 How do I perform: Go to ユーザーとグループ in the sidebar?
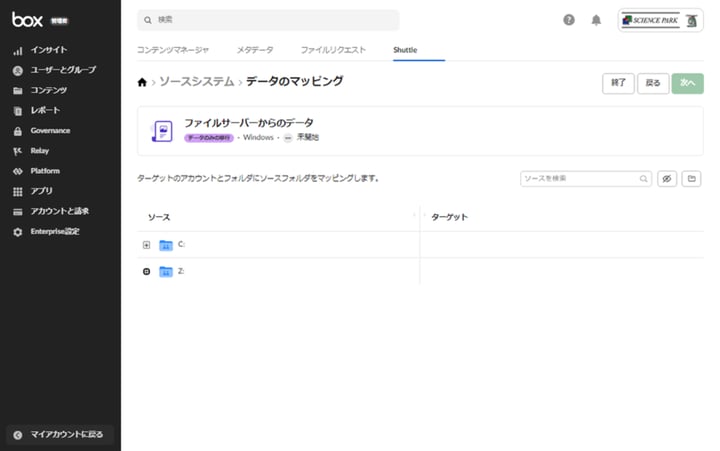62,70
